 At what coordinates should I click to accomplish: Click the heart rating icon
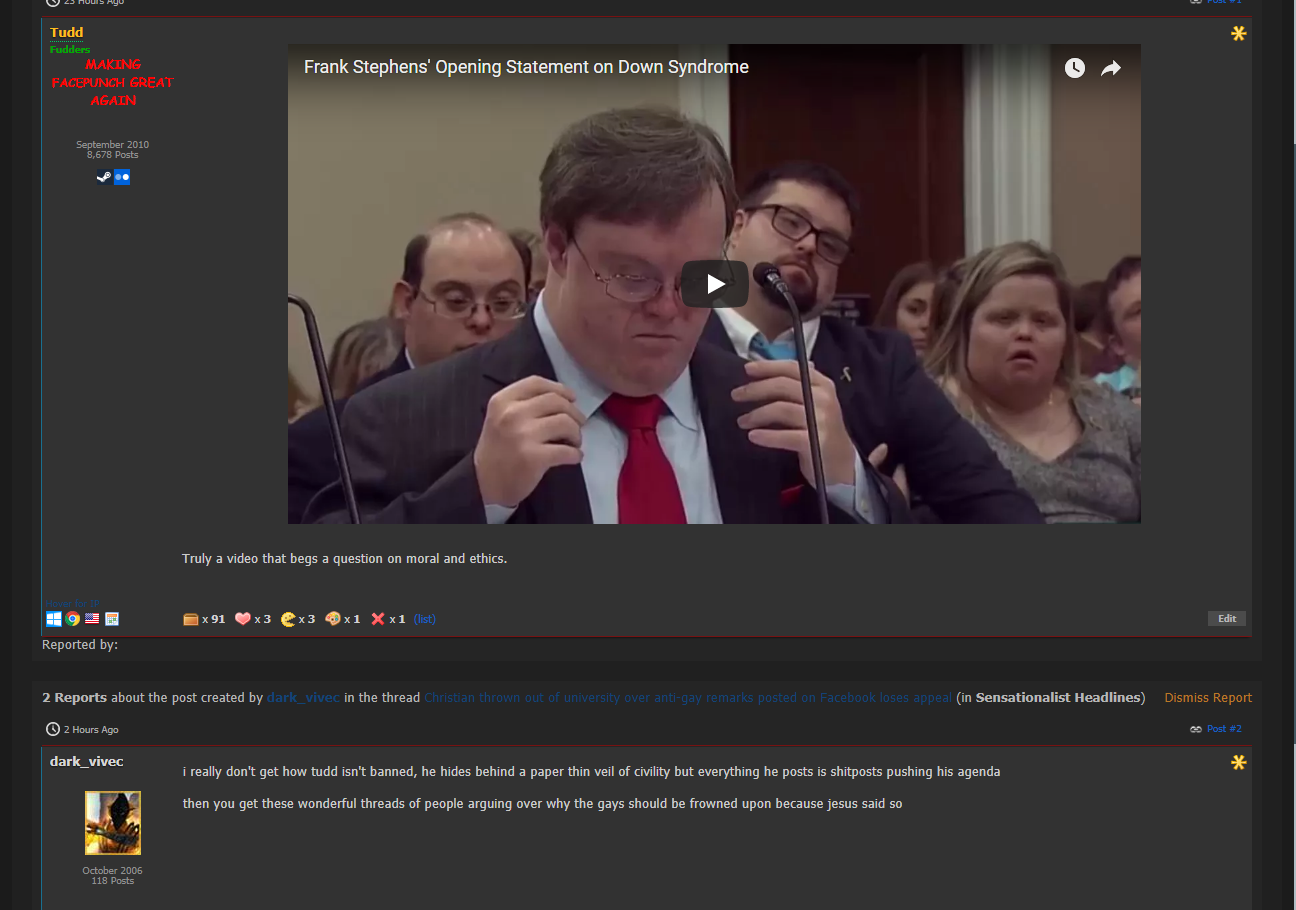[243, 619]
